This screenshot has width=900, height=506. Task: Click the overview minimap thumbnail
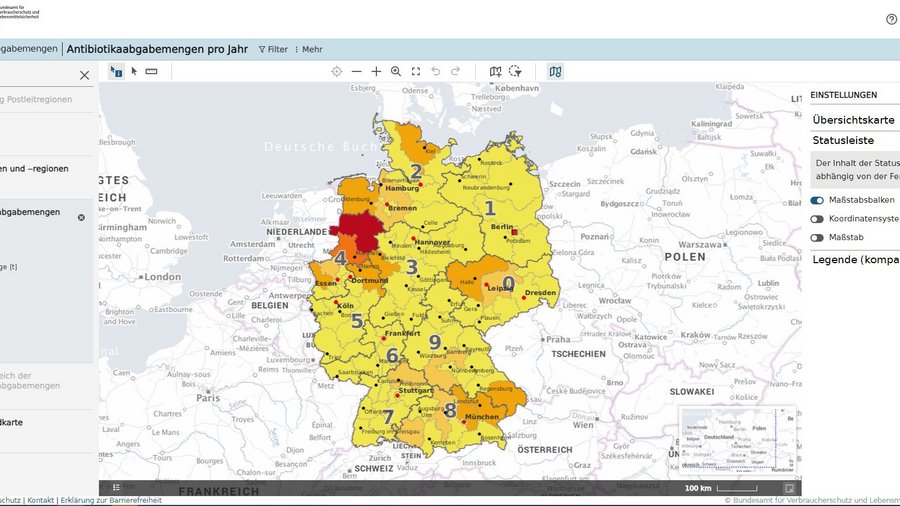[738, 439]
